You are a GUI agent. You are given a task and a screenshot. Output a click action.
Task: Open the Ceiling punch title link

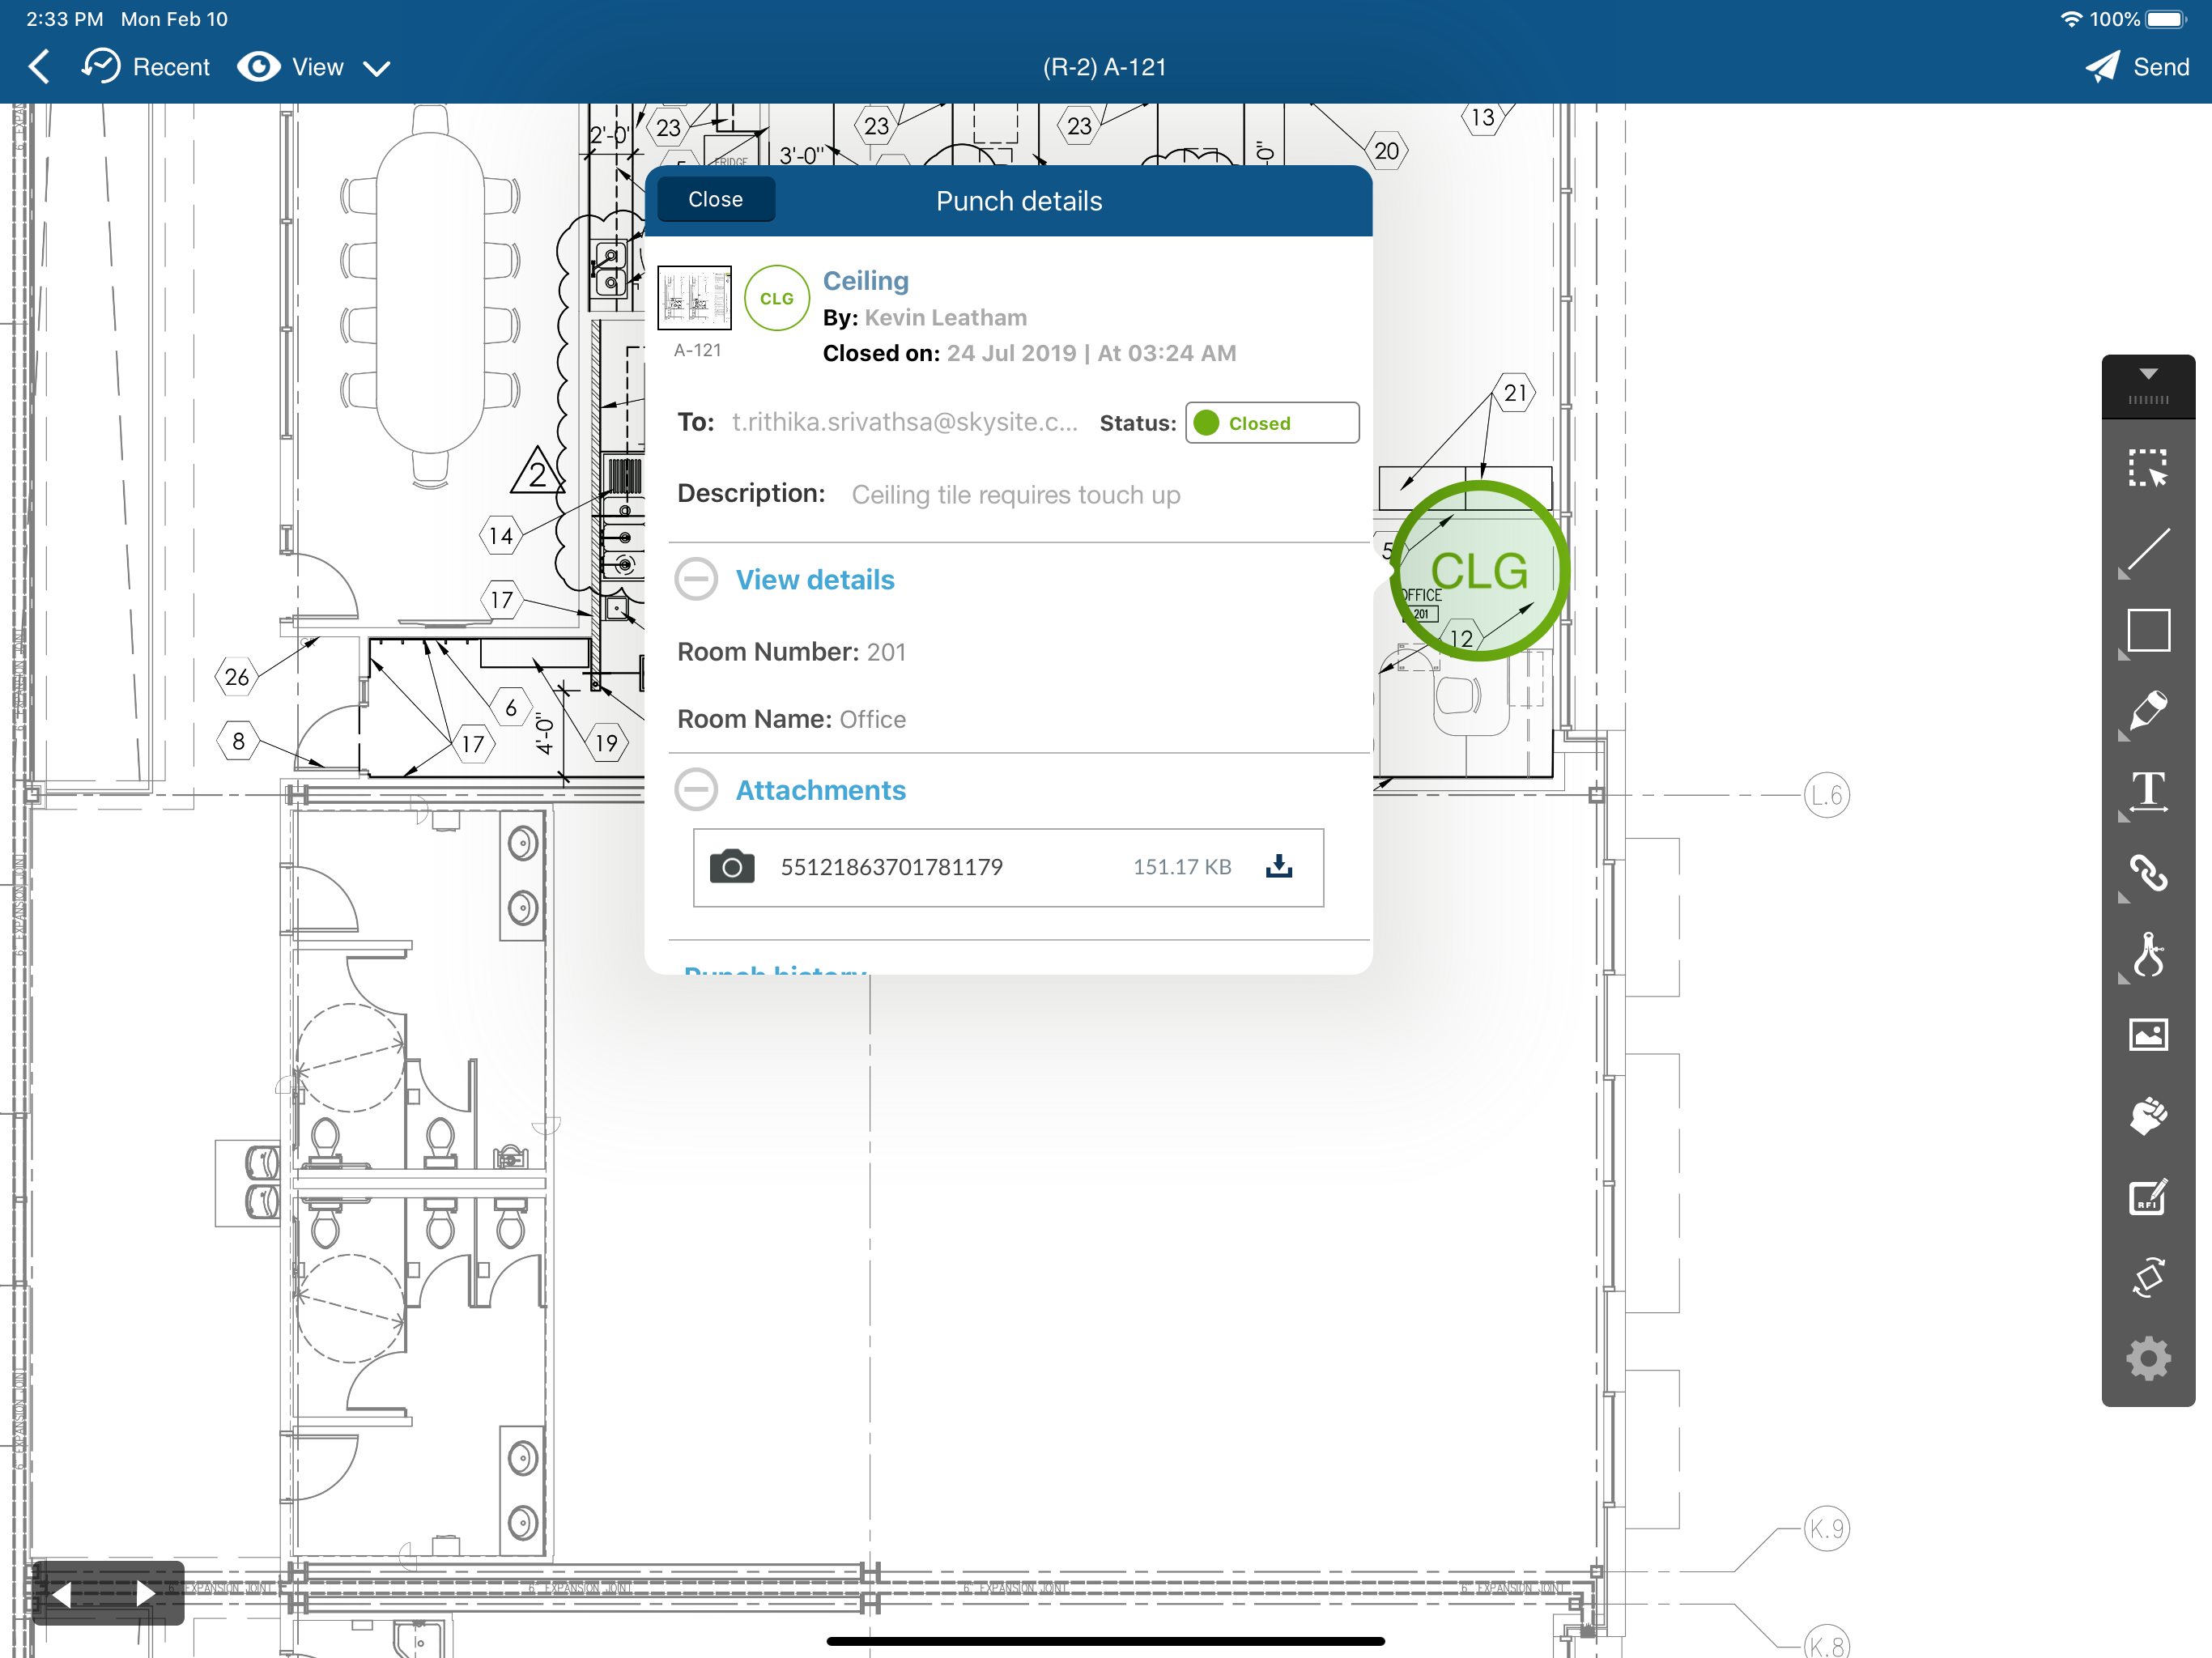pos(865,280)
